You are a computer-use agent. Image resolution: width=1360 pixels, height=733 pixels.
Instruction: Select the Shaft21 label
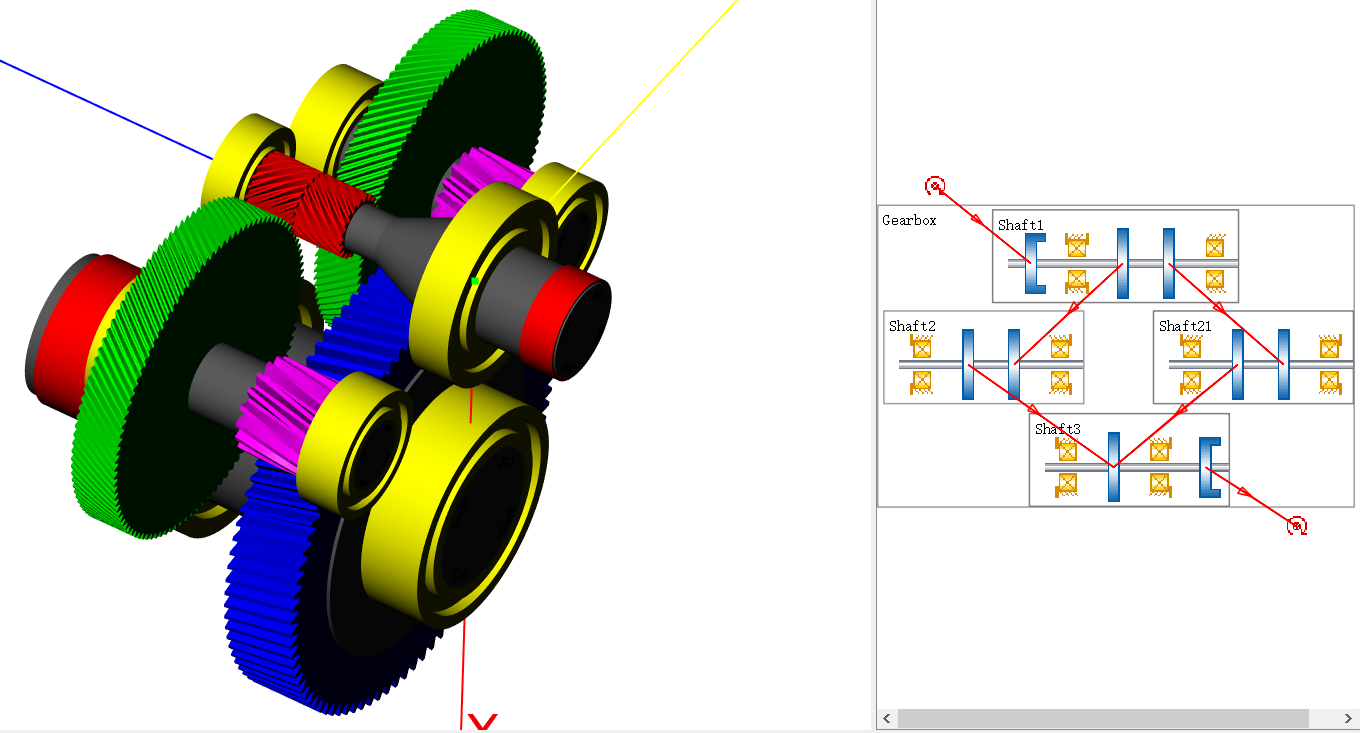pos(1185,326)
